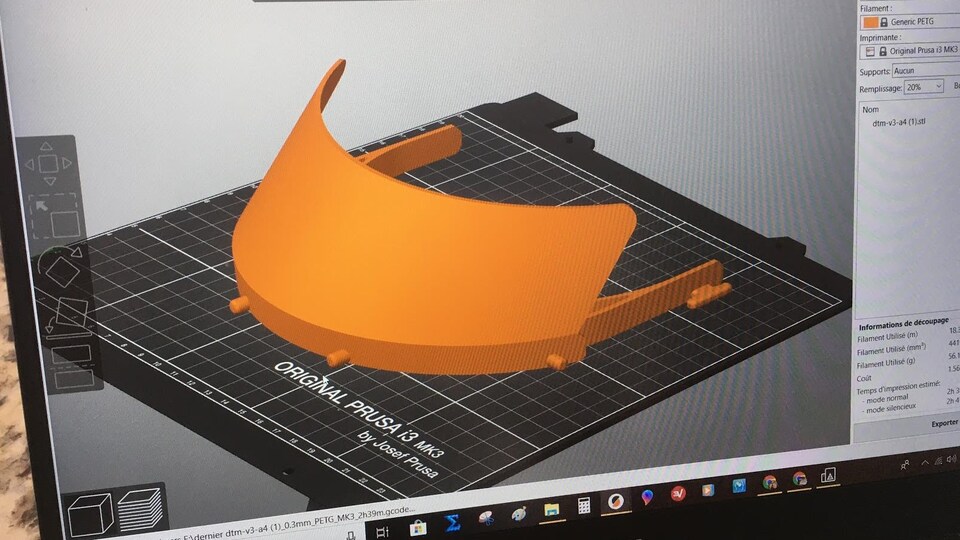The height and width of the screenshot is (540, 960).
Task: Open the blue Sigma app on taskbar
Action: tap(452, 523)
